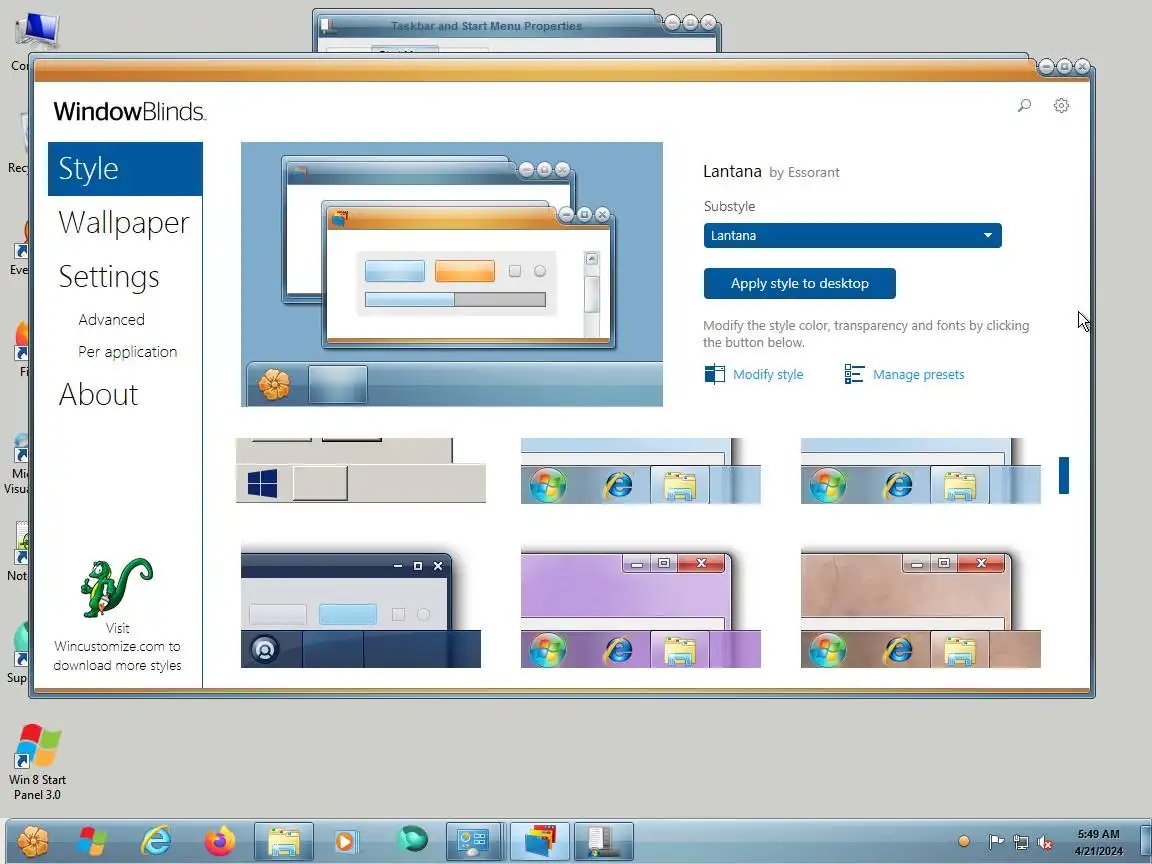This screenshot has height=864, width=1152.
Task: Click the muted volume tray icon
Action: 1044,842
